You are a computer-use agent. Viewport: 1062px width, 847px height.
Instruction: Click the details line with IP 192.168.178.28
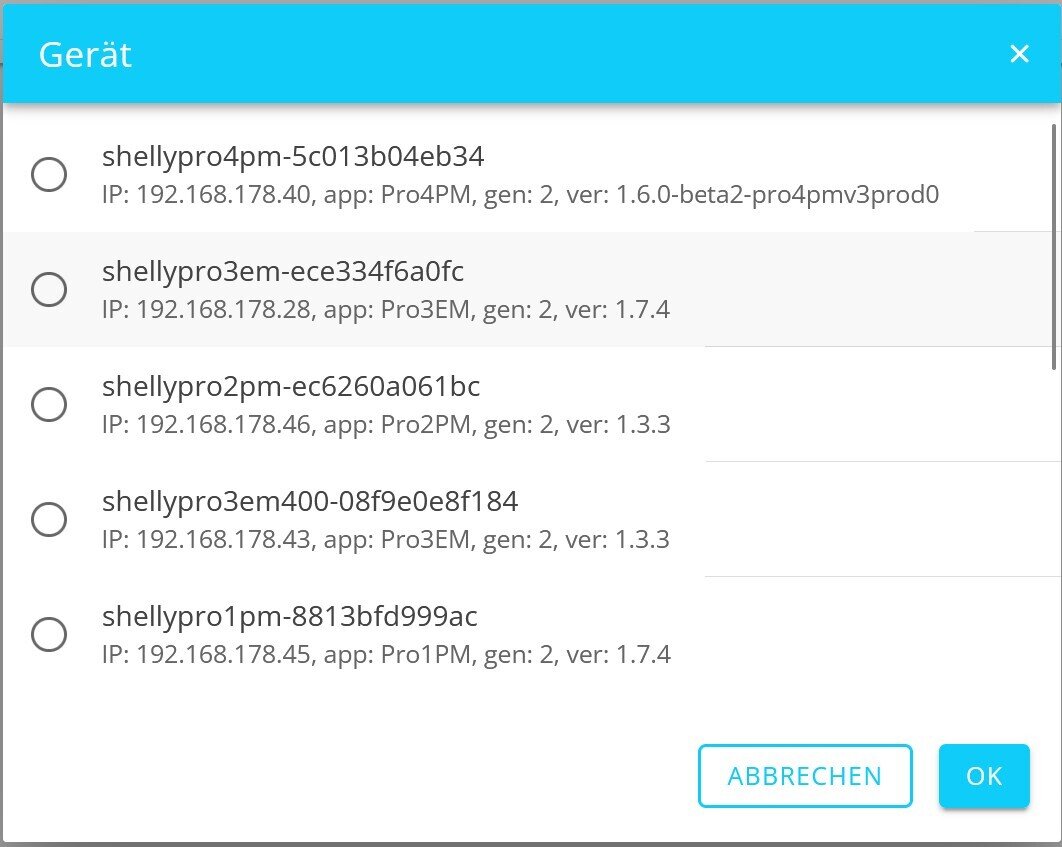[x=385, y=310]
